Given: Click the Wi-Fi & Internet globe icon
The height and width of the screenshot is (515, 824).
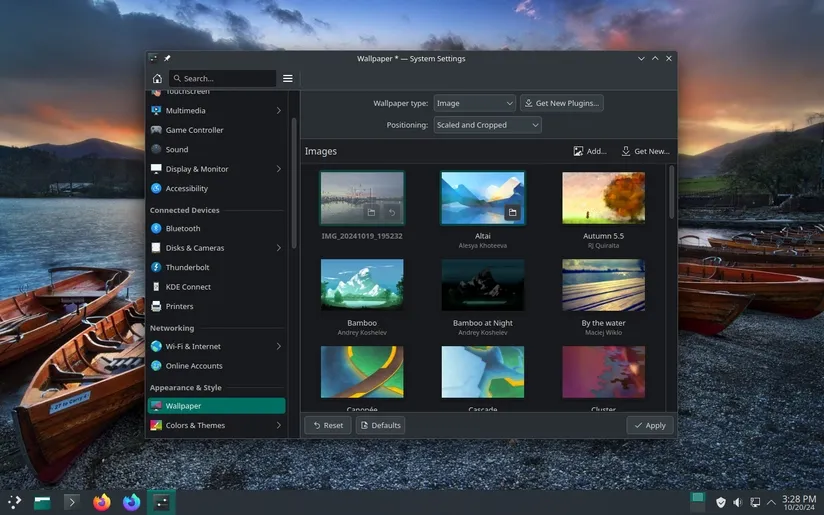Looking at the screenshot, I should point(156,346).
